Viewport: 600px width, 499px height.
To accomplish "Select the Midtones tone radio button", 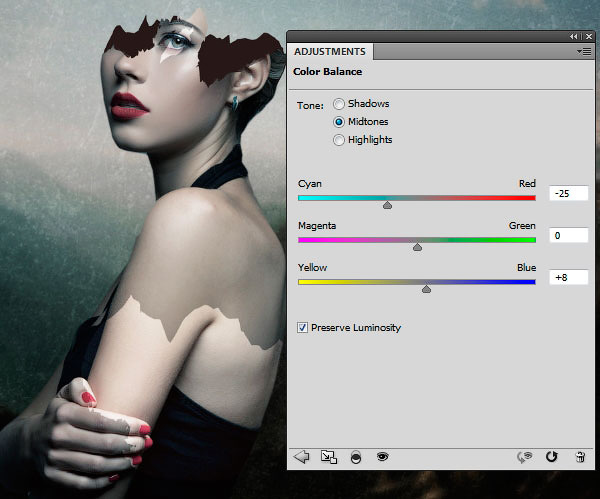I will point(339,122).
